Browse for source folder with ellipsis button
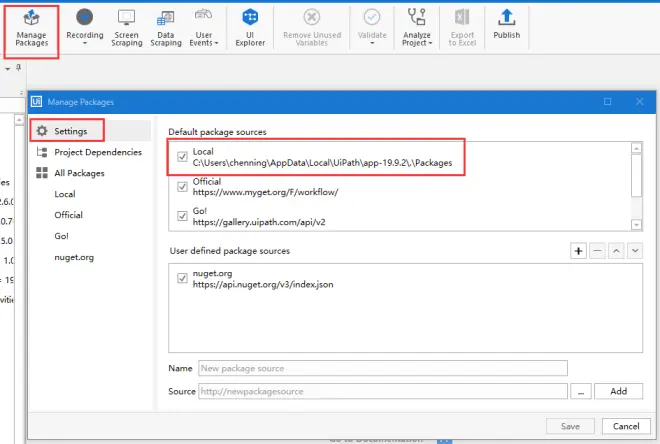Screen dimensions: 660x444 (581, 391)
